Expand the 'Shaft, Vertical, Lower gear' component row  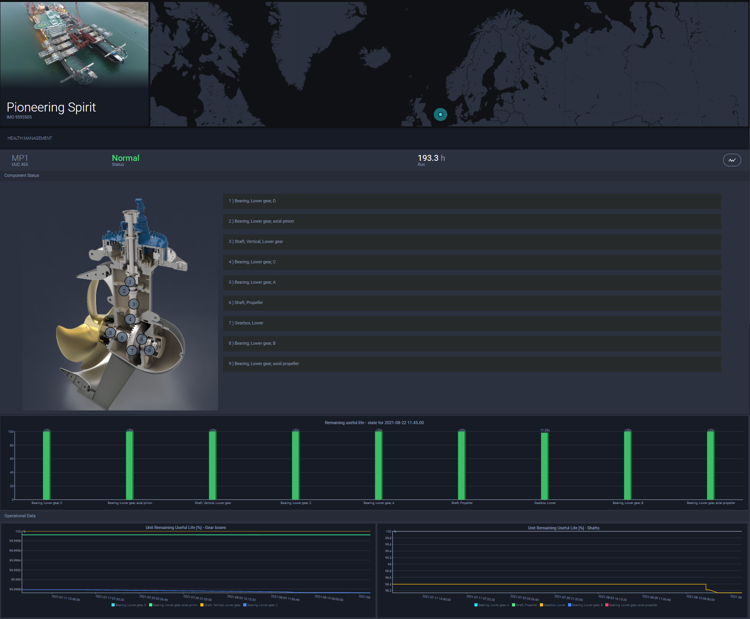click(471, 242)
